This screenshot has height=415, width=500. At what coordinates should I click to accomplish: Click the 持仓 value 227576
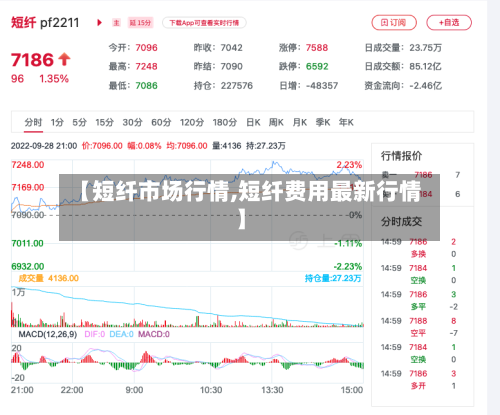[237, 86]
